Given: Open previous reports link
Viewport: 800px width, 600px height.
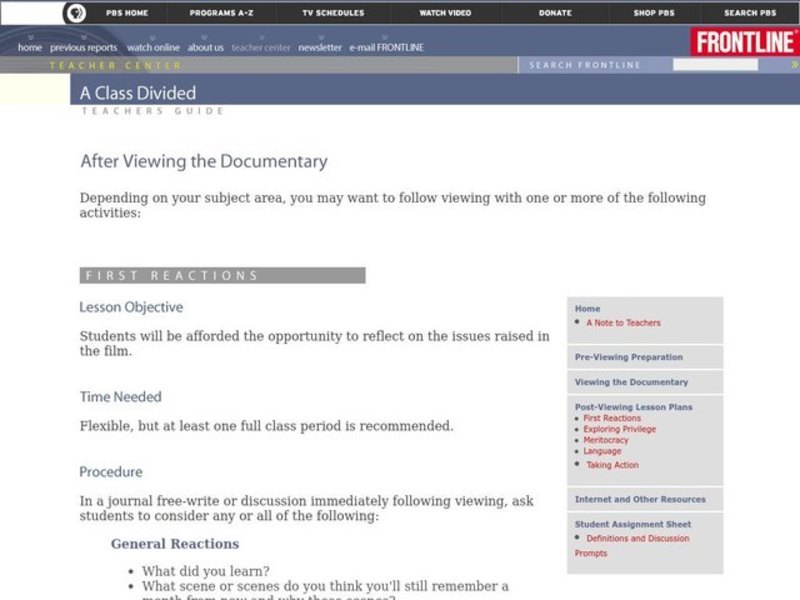Looking at the screenshot, I should tap(83, 48).
